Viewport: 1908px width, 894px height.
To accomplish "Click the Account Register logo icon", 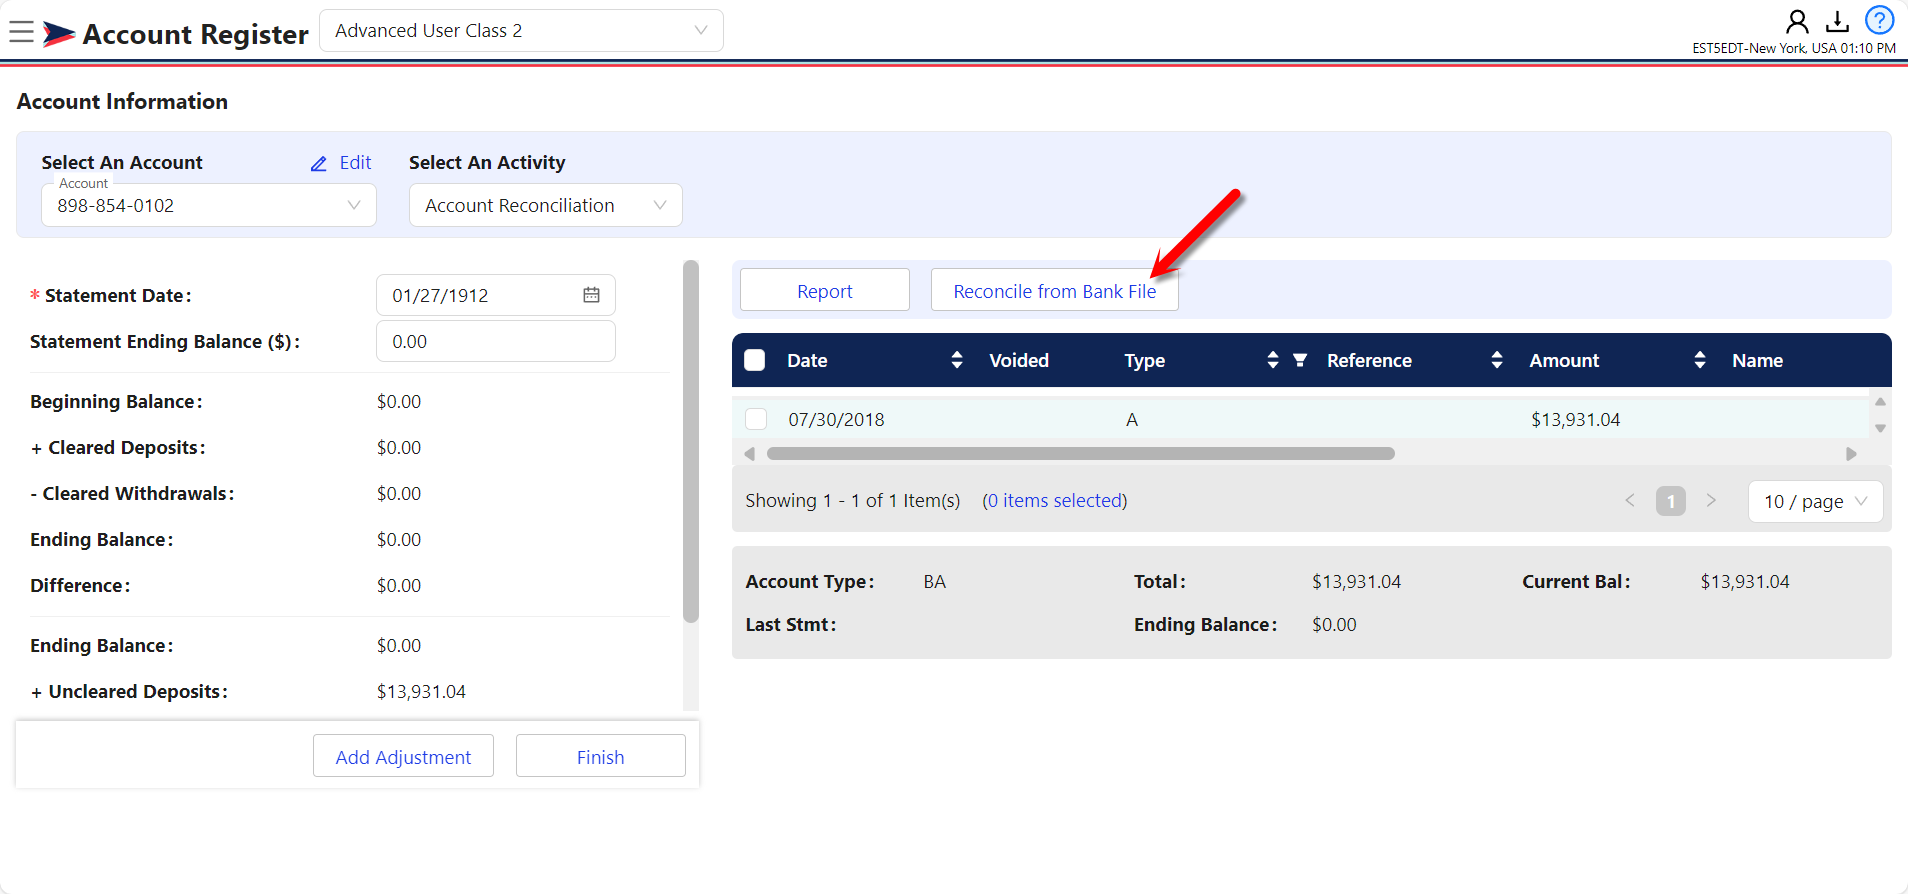I will click(x=58, y=34).
